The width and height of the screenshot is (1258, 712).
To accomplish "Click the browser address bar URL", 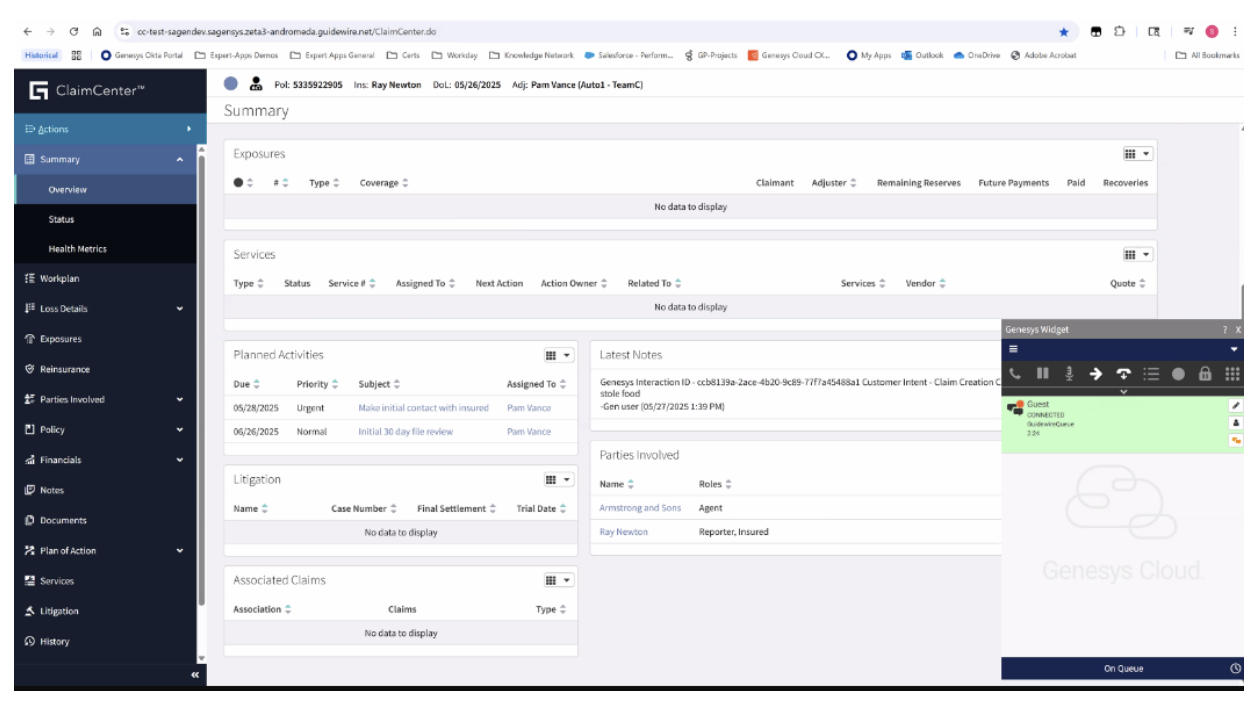I will [x=290, y=32].
